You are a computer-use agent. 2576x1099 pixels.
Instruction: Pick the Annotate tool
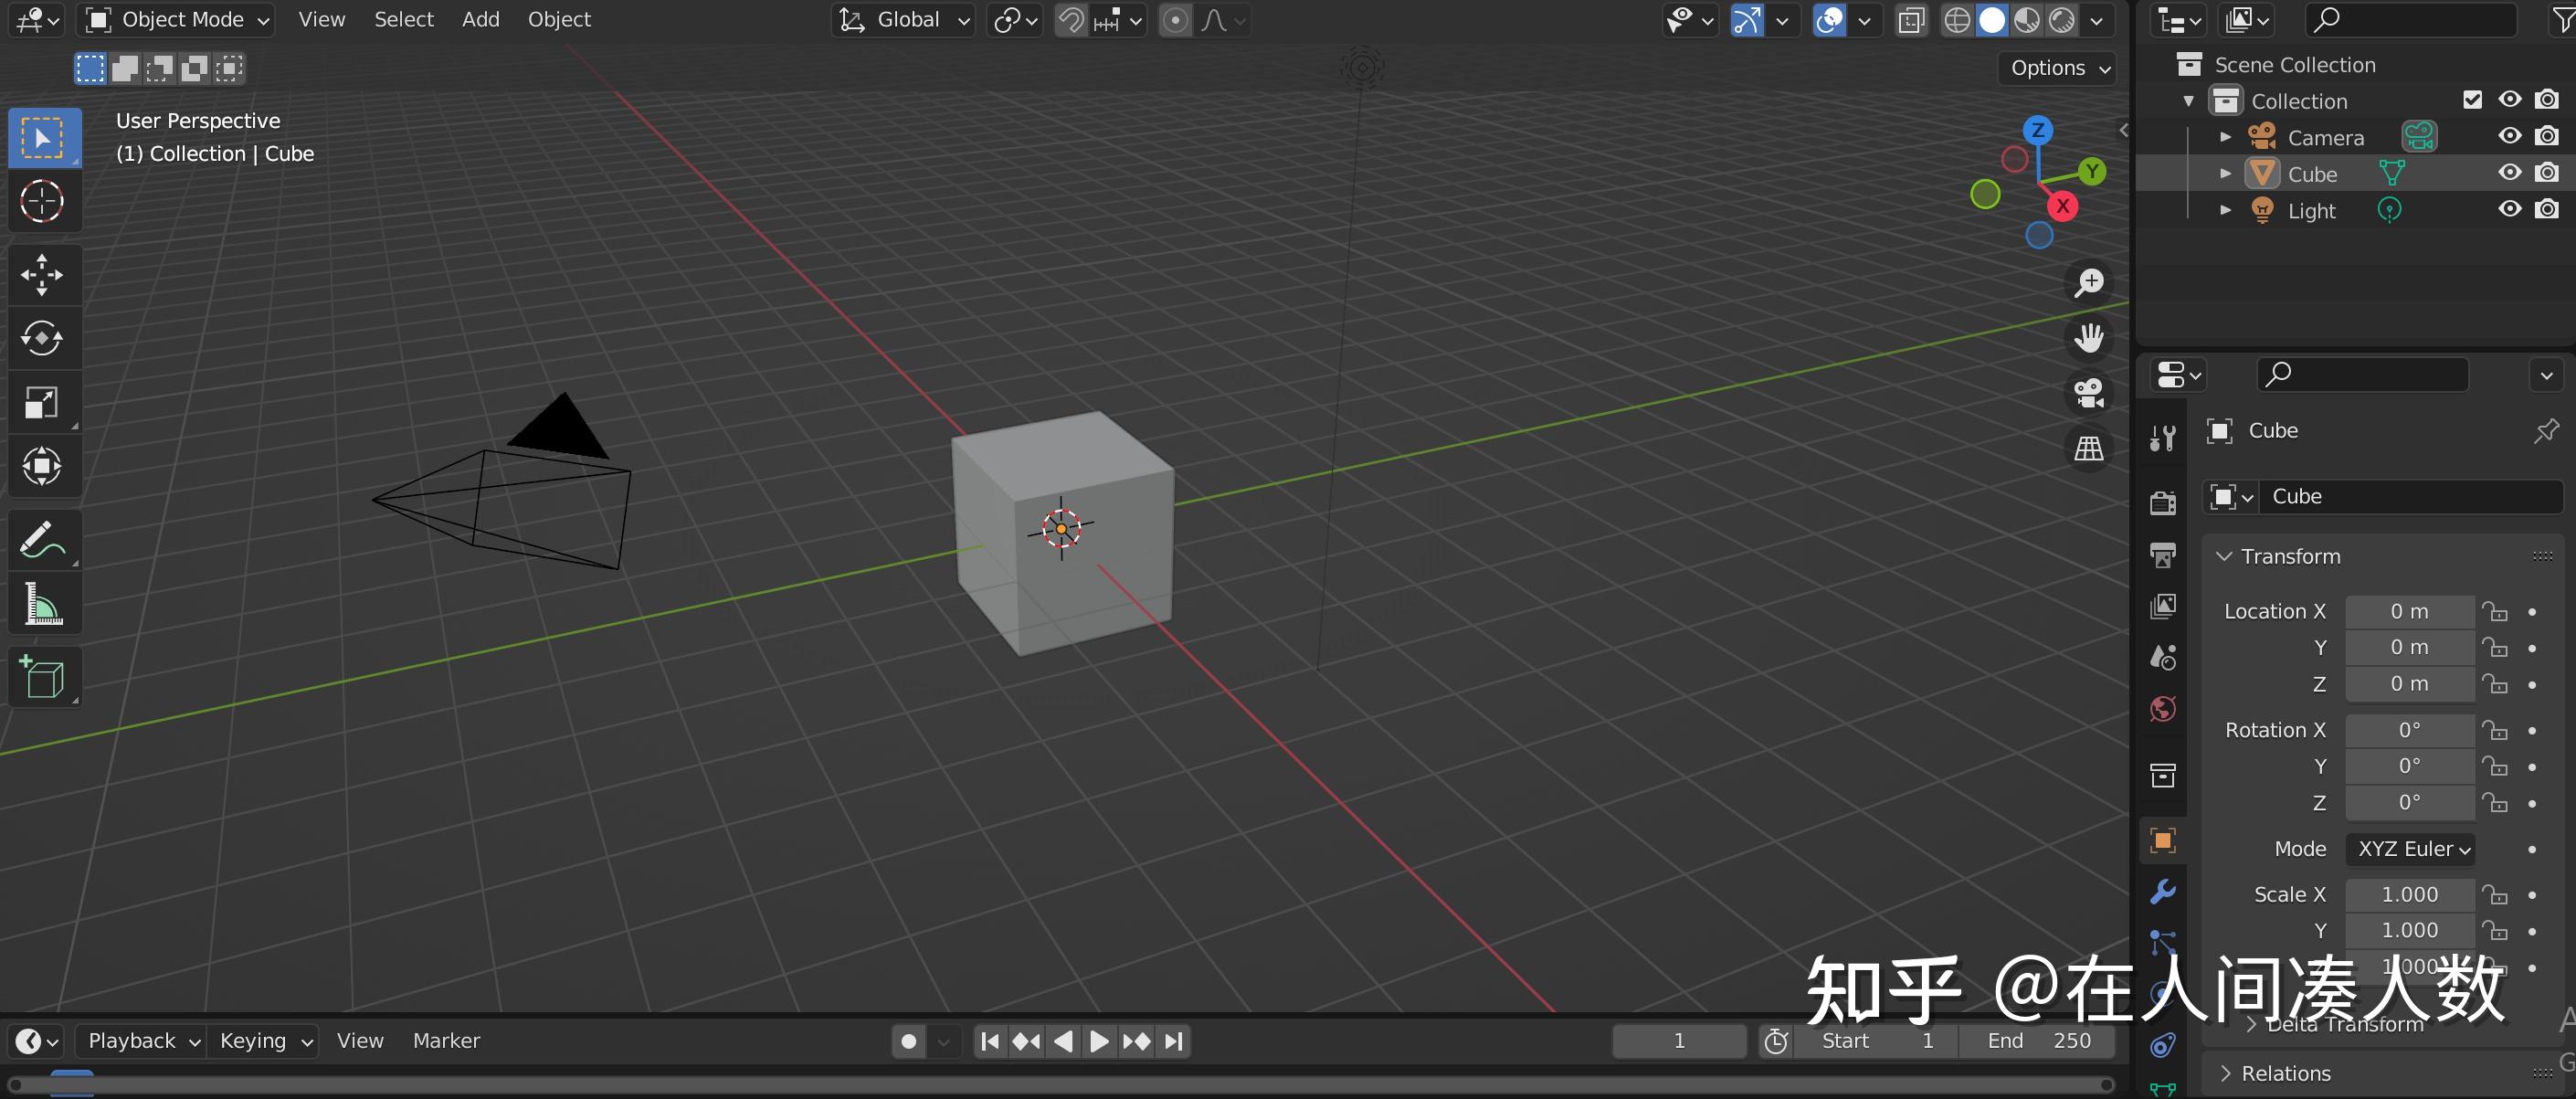coord(42,539)
